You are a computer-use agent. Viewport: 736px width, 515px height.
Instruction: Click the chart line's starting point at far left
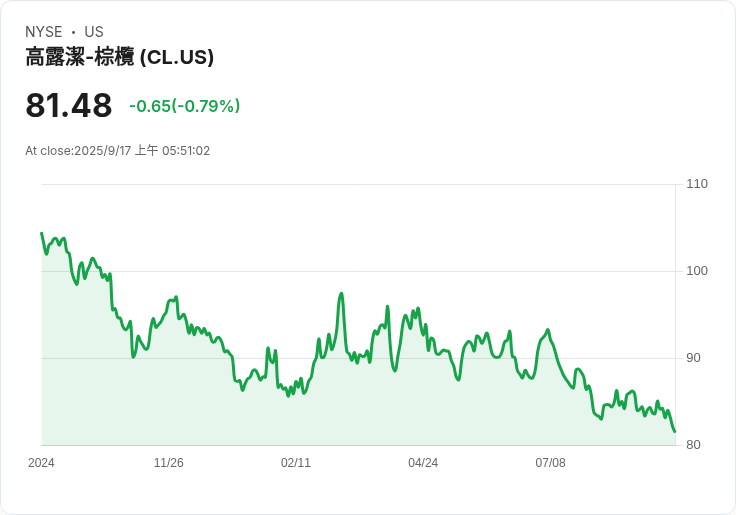[x=42, y=233]
